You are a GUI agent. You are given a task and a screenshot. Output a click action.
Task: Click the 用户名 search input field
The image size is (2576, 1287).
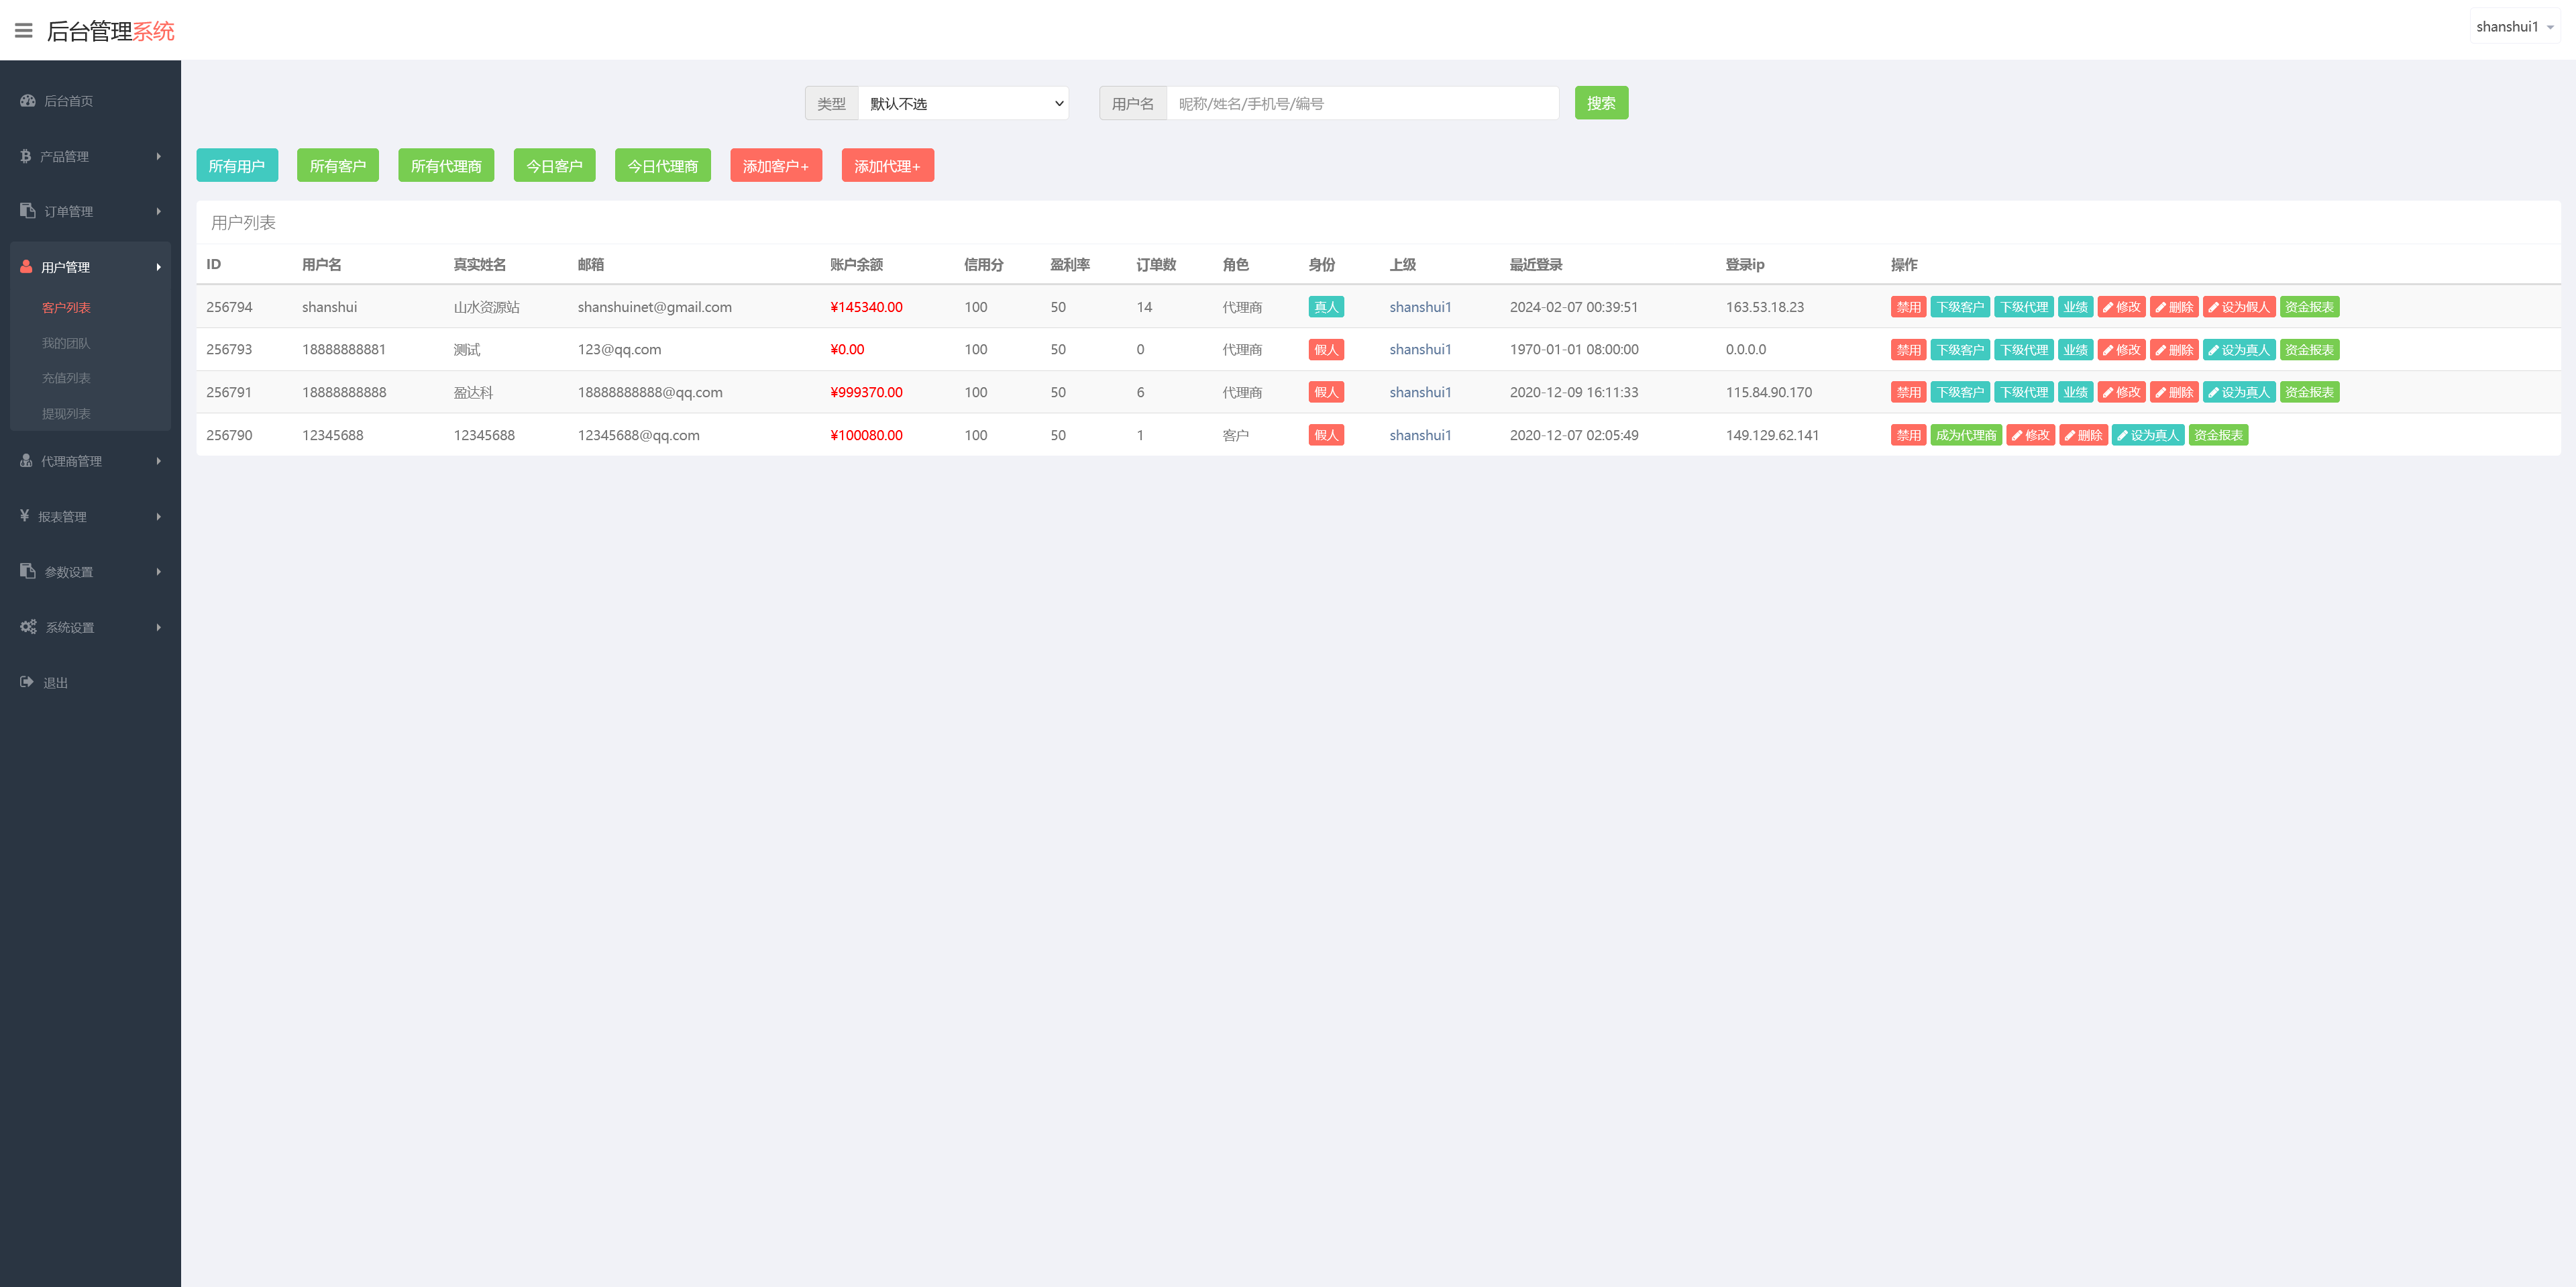tap(1361, 104)
